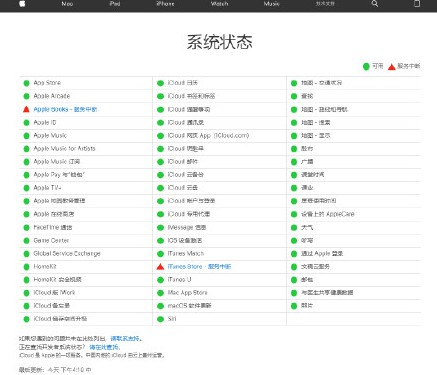
Task: Click the green status dot beside App Store
Action: tap(26, 83)
